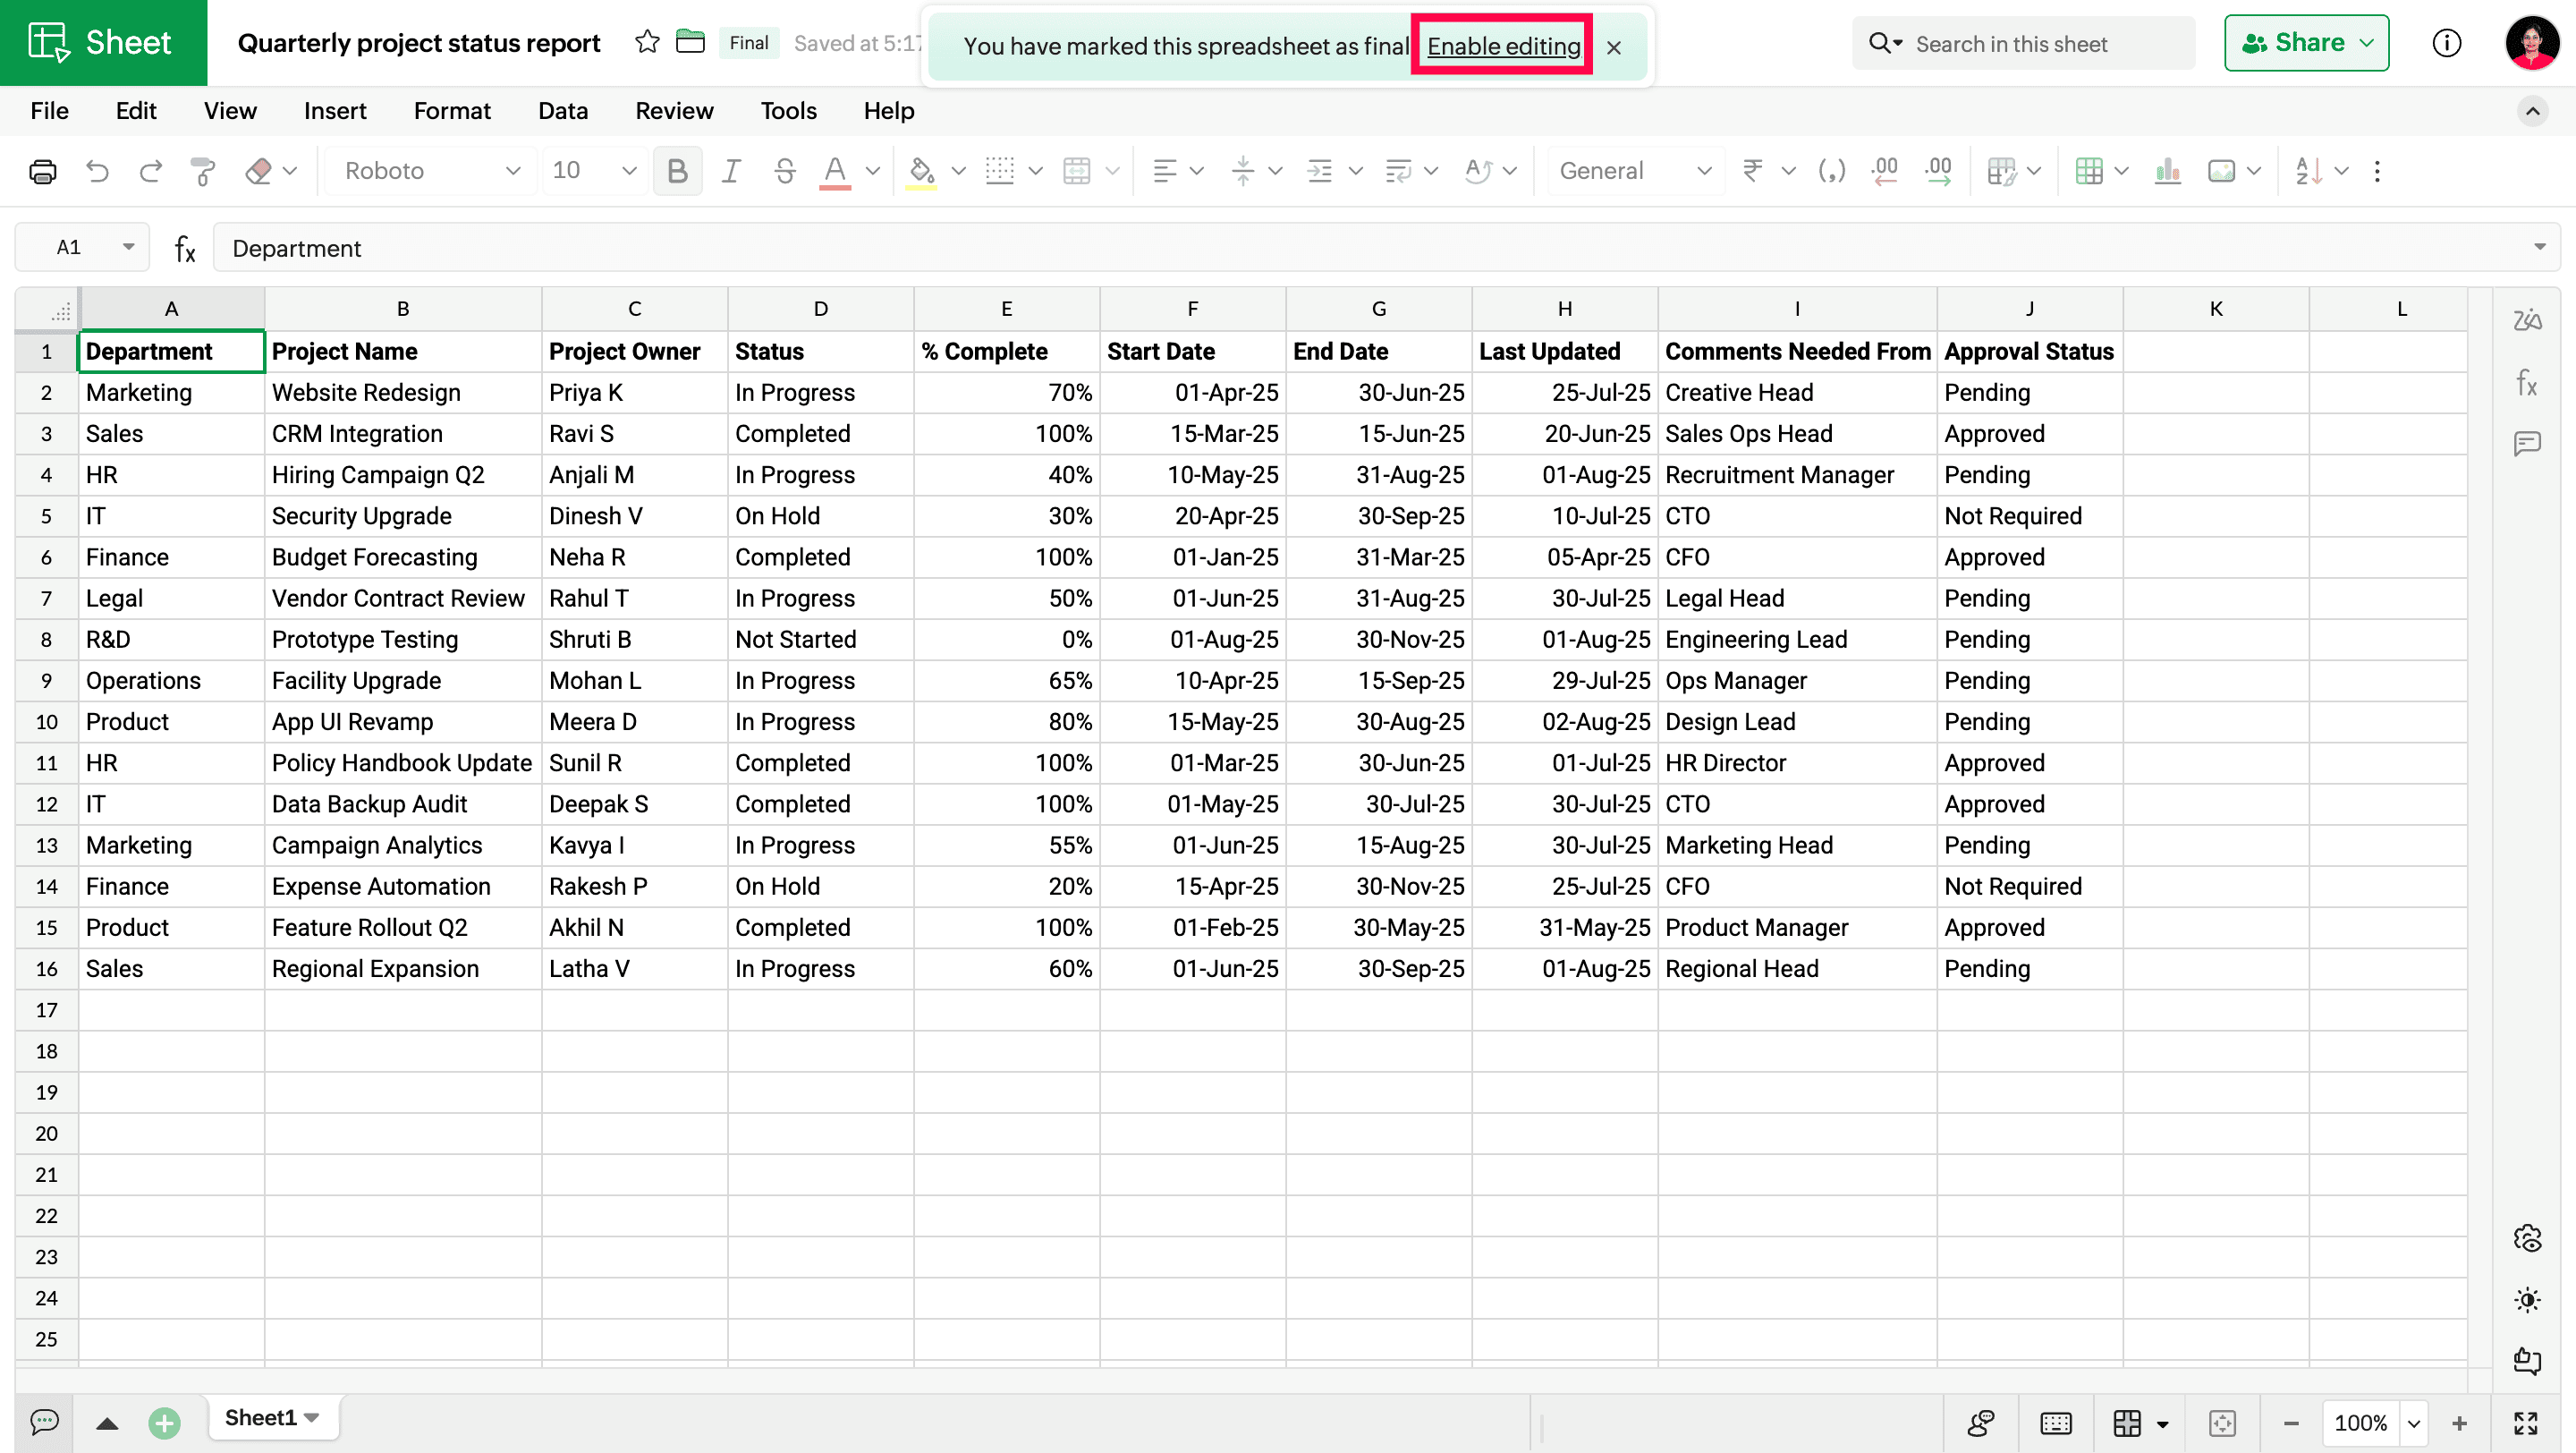Open the 100% zoom level dropdown
Image resolution: width=2576 pixels, height=1453 pixels.
(2413, 1422)
